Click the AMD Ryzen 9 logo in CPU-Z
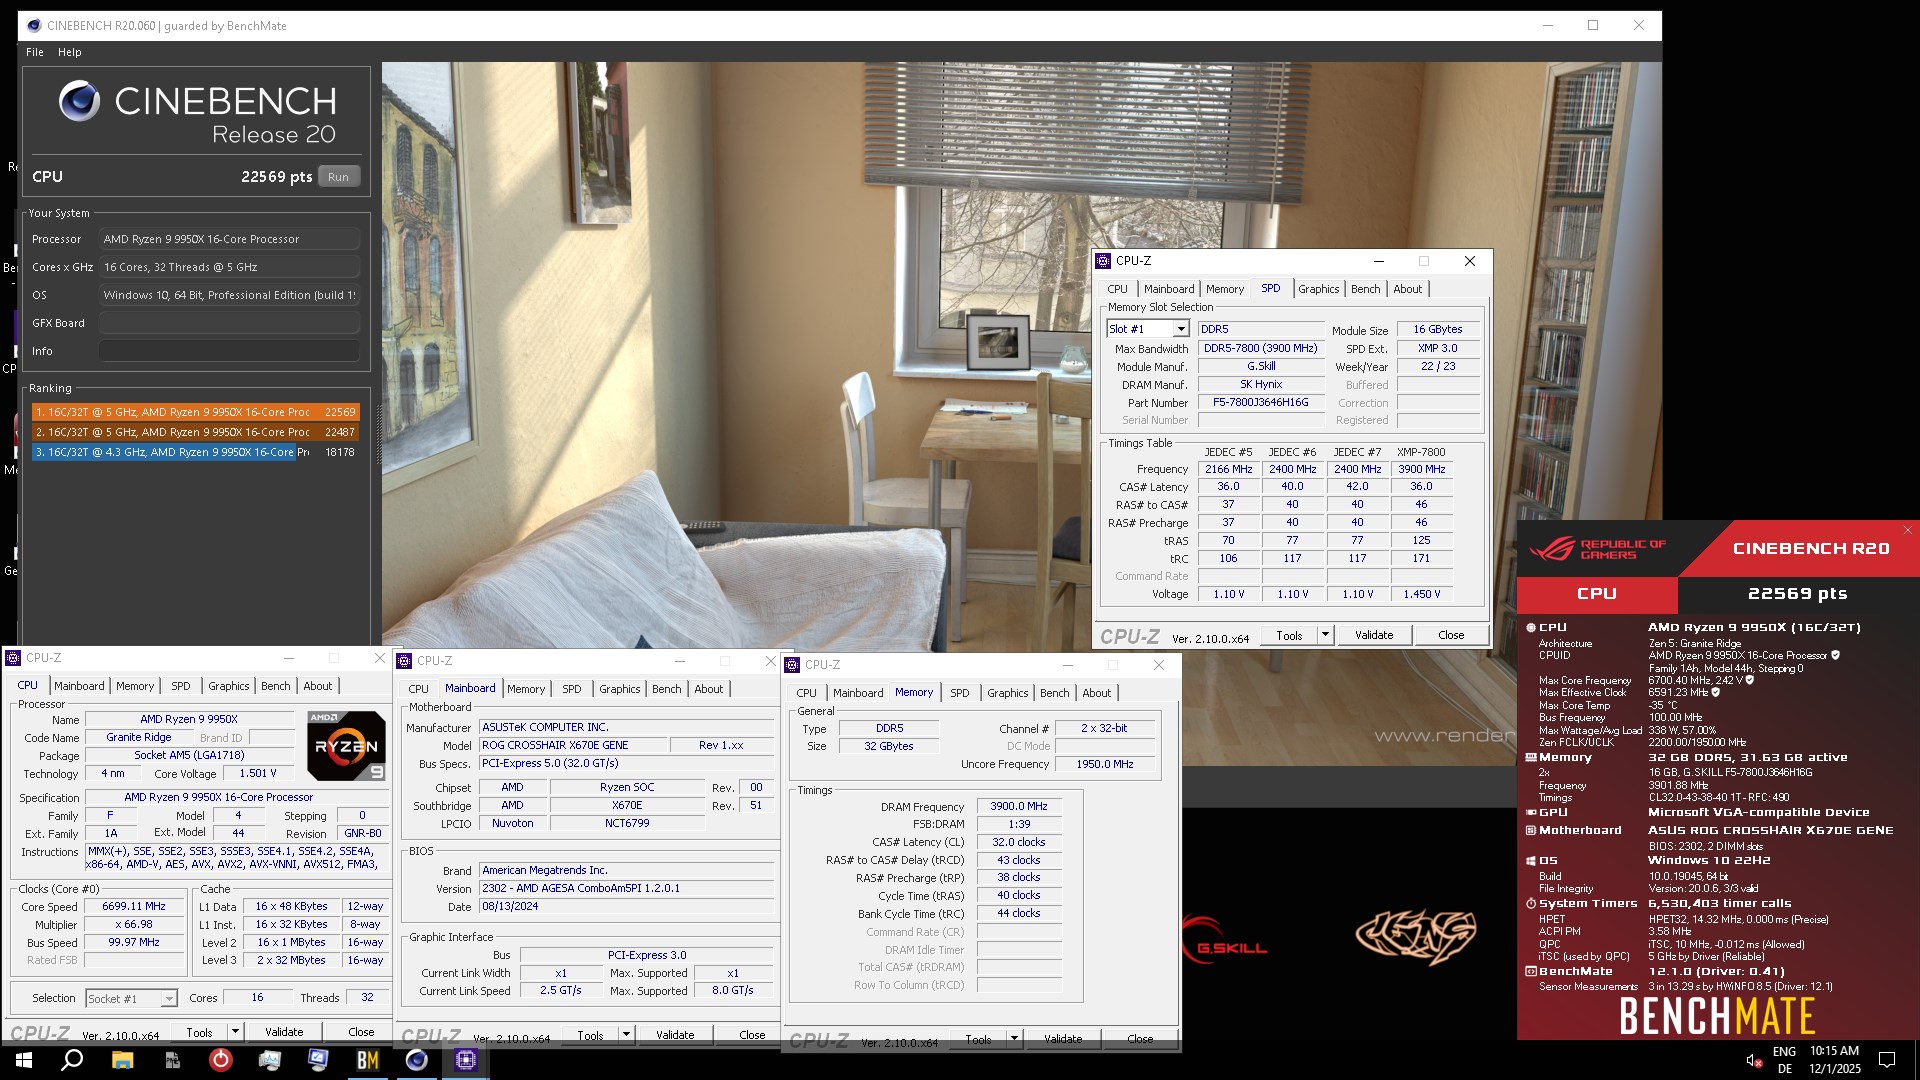This screenshot has width=1920, height=1080. point(346,745)
